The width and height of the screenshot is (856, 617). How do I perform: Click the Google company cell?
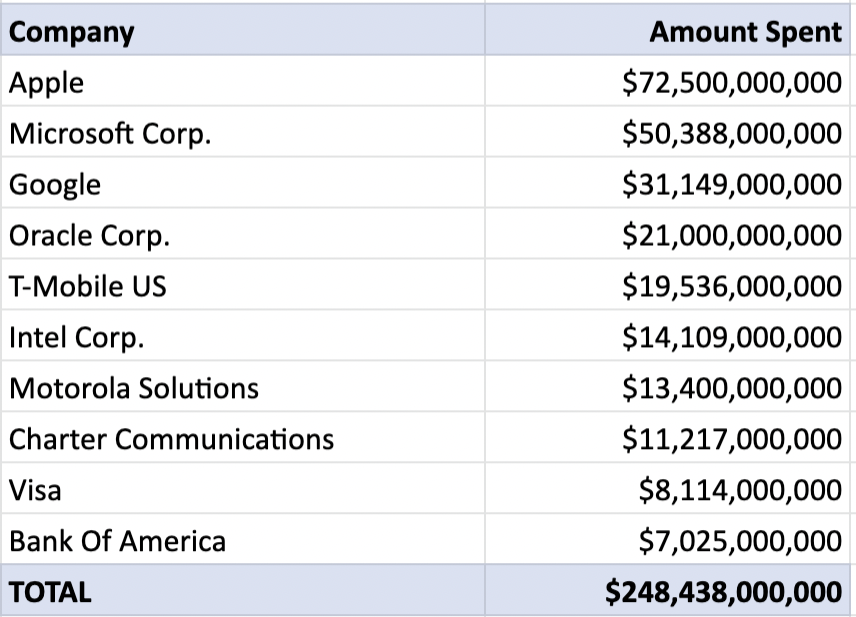[55, 185]
